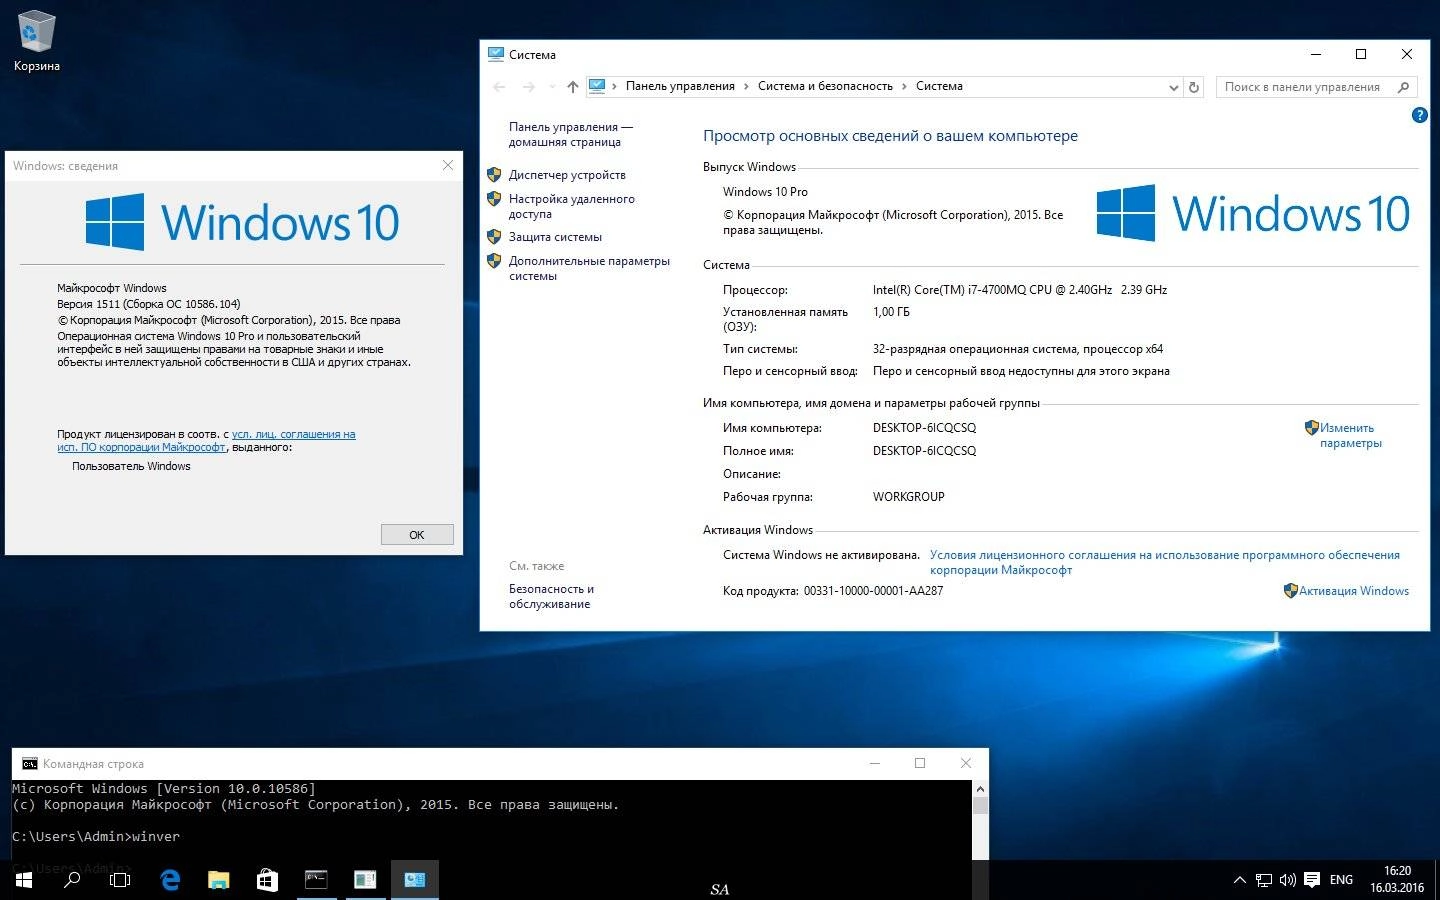Click the C:\Users\Admin>winver line

pos(96,837)
